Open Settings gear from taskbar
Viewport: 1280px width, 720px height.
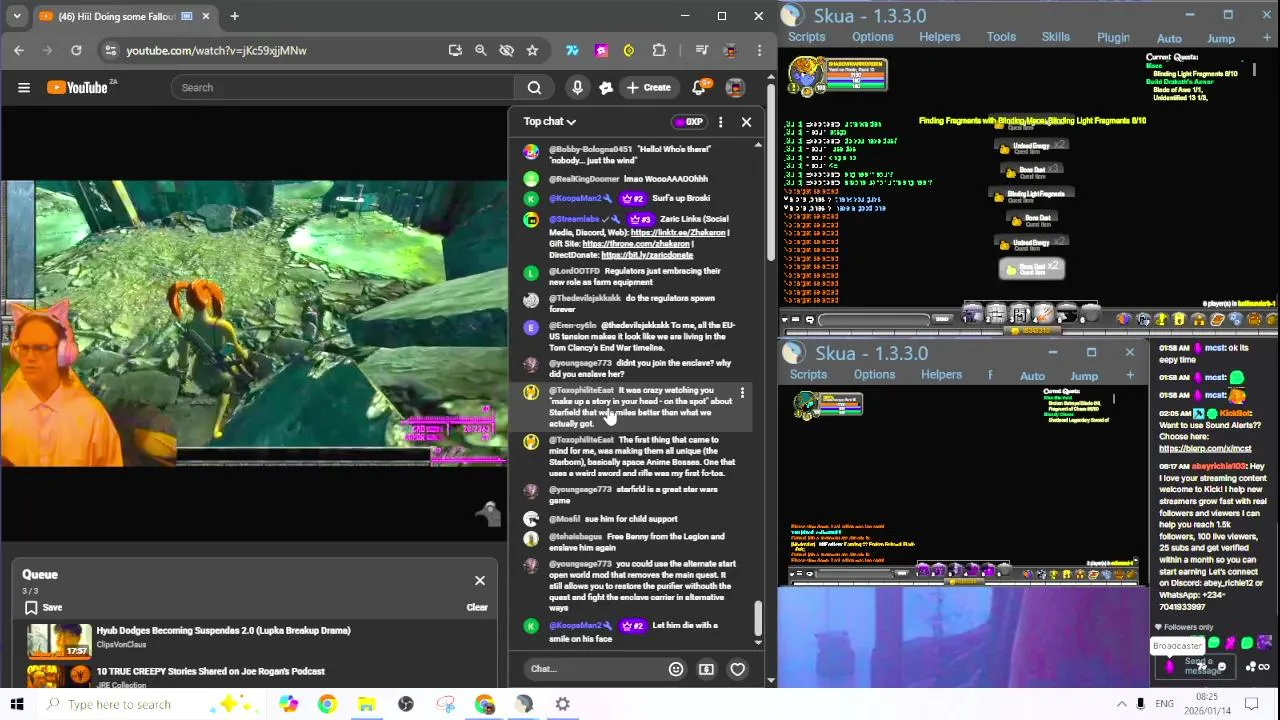coord(562,704)
